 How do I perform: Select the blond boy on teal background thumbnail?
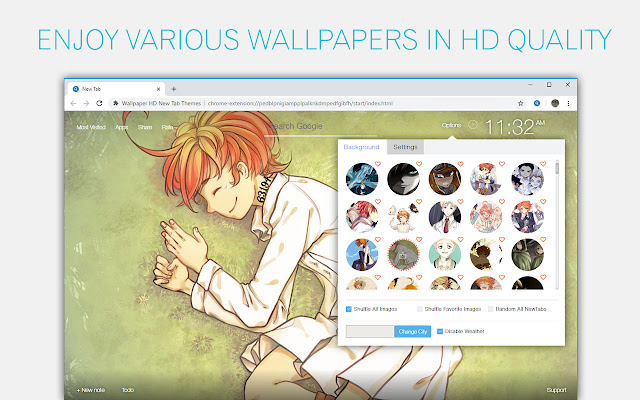(x=445, y=255)
